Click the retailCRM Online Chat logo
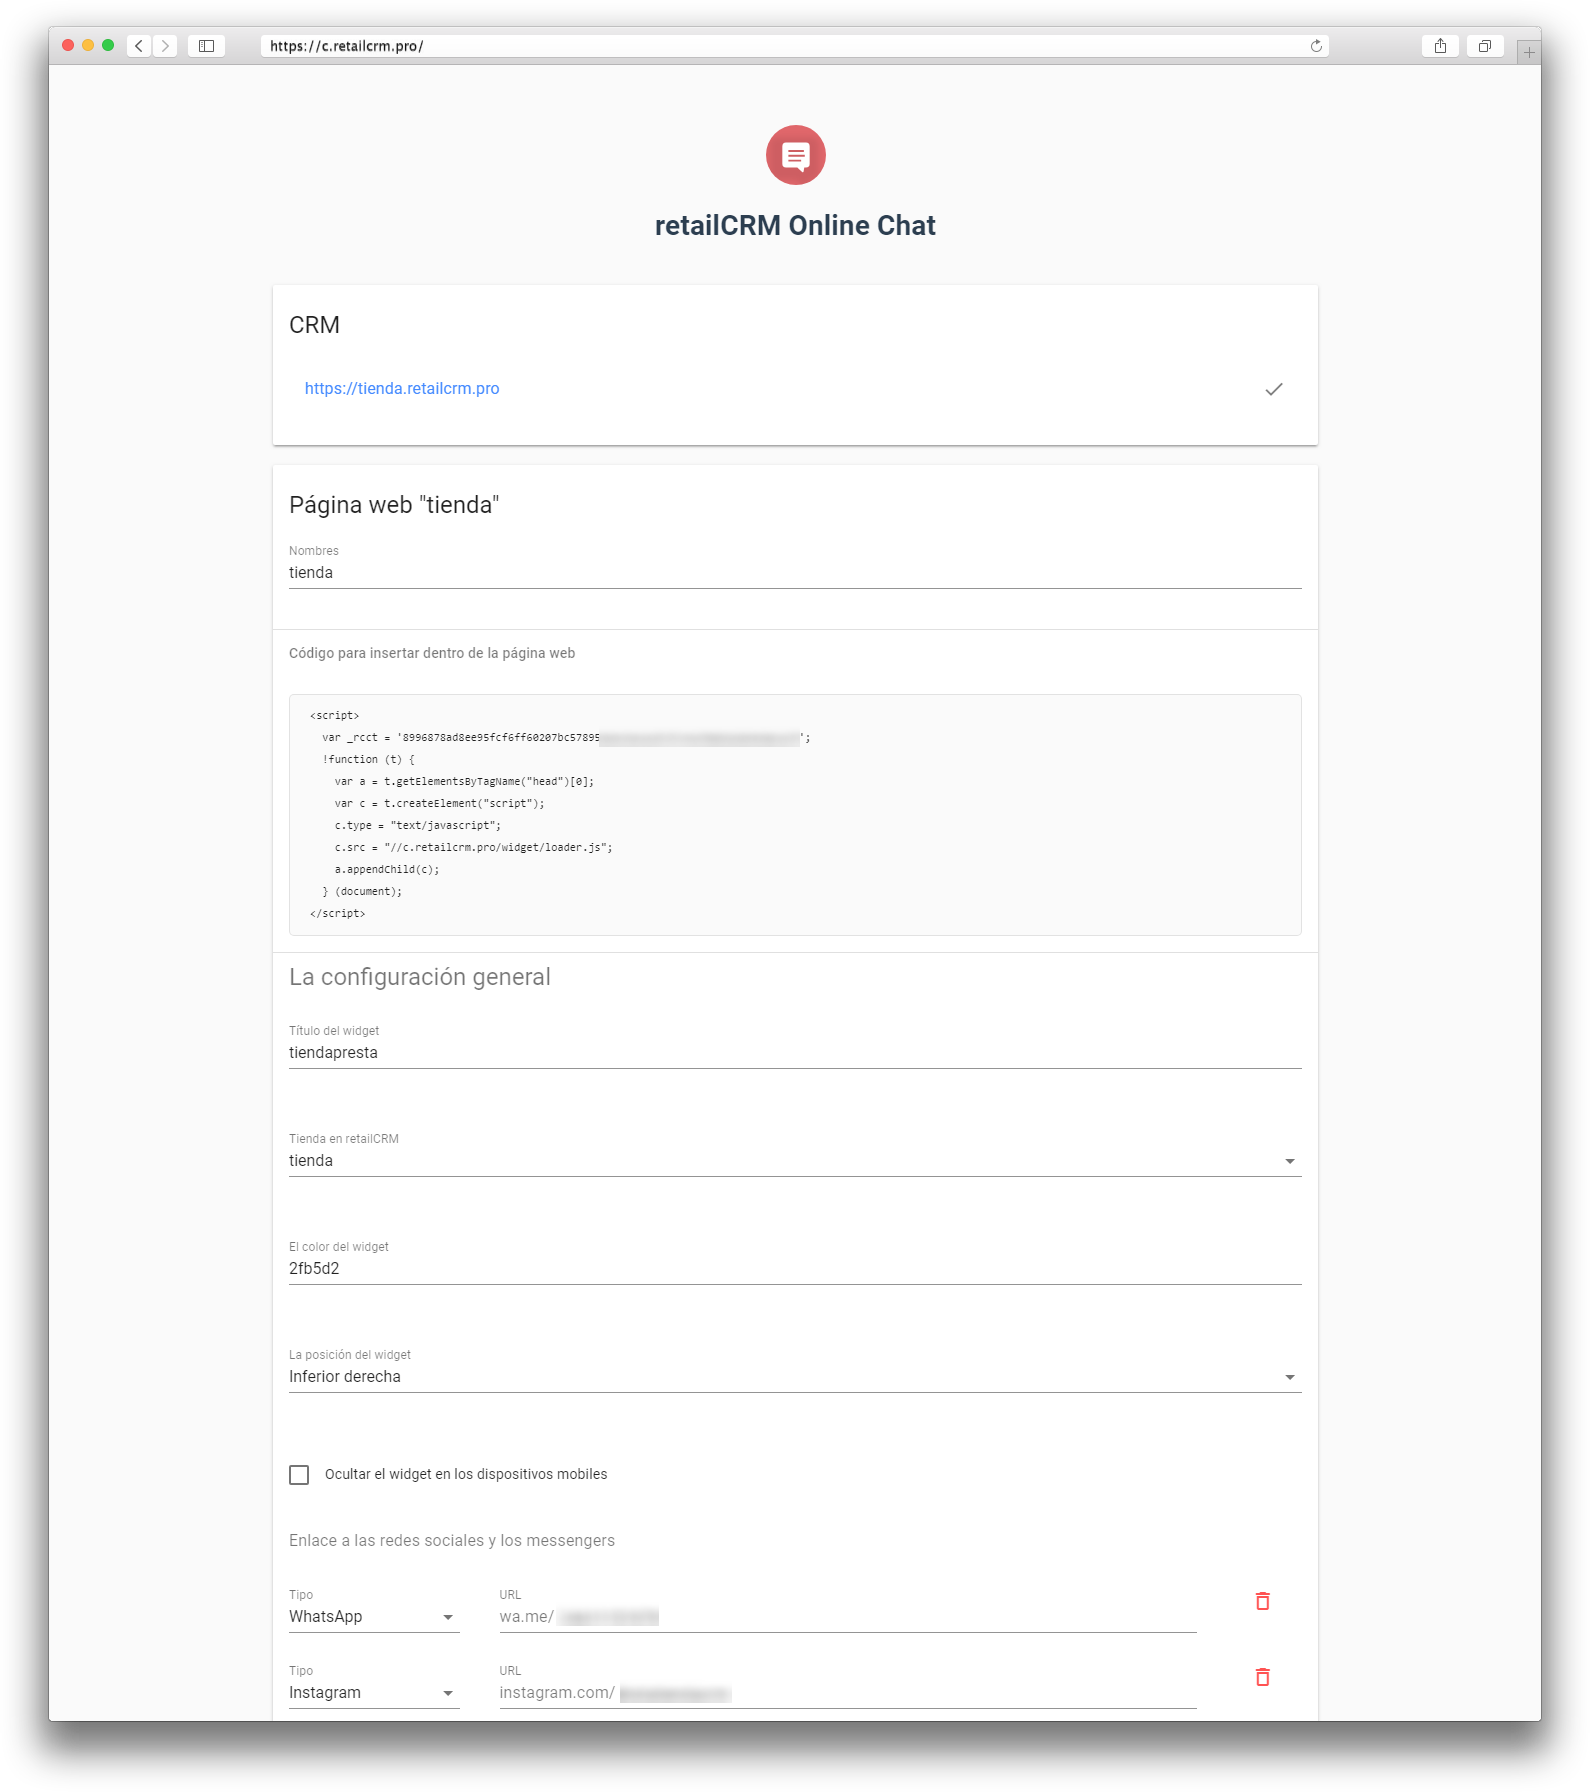This screenshot has height=1792, width=1590. [795, 155]
